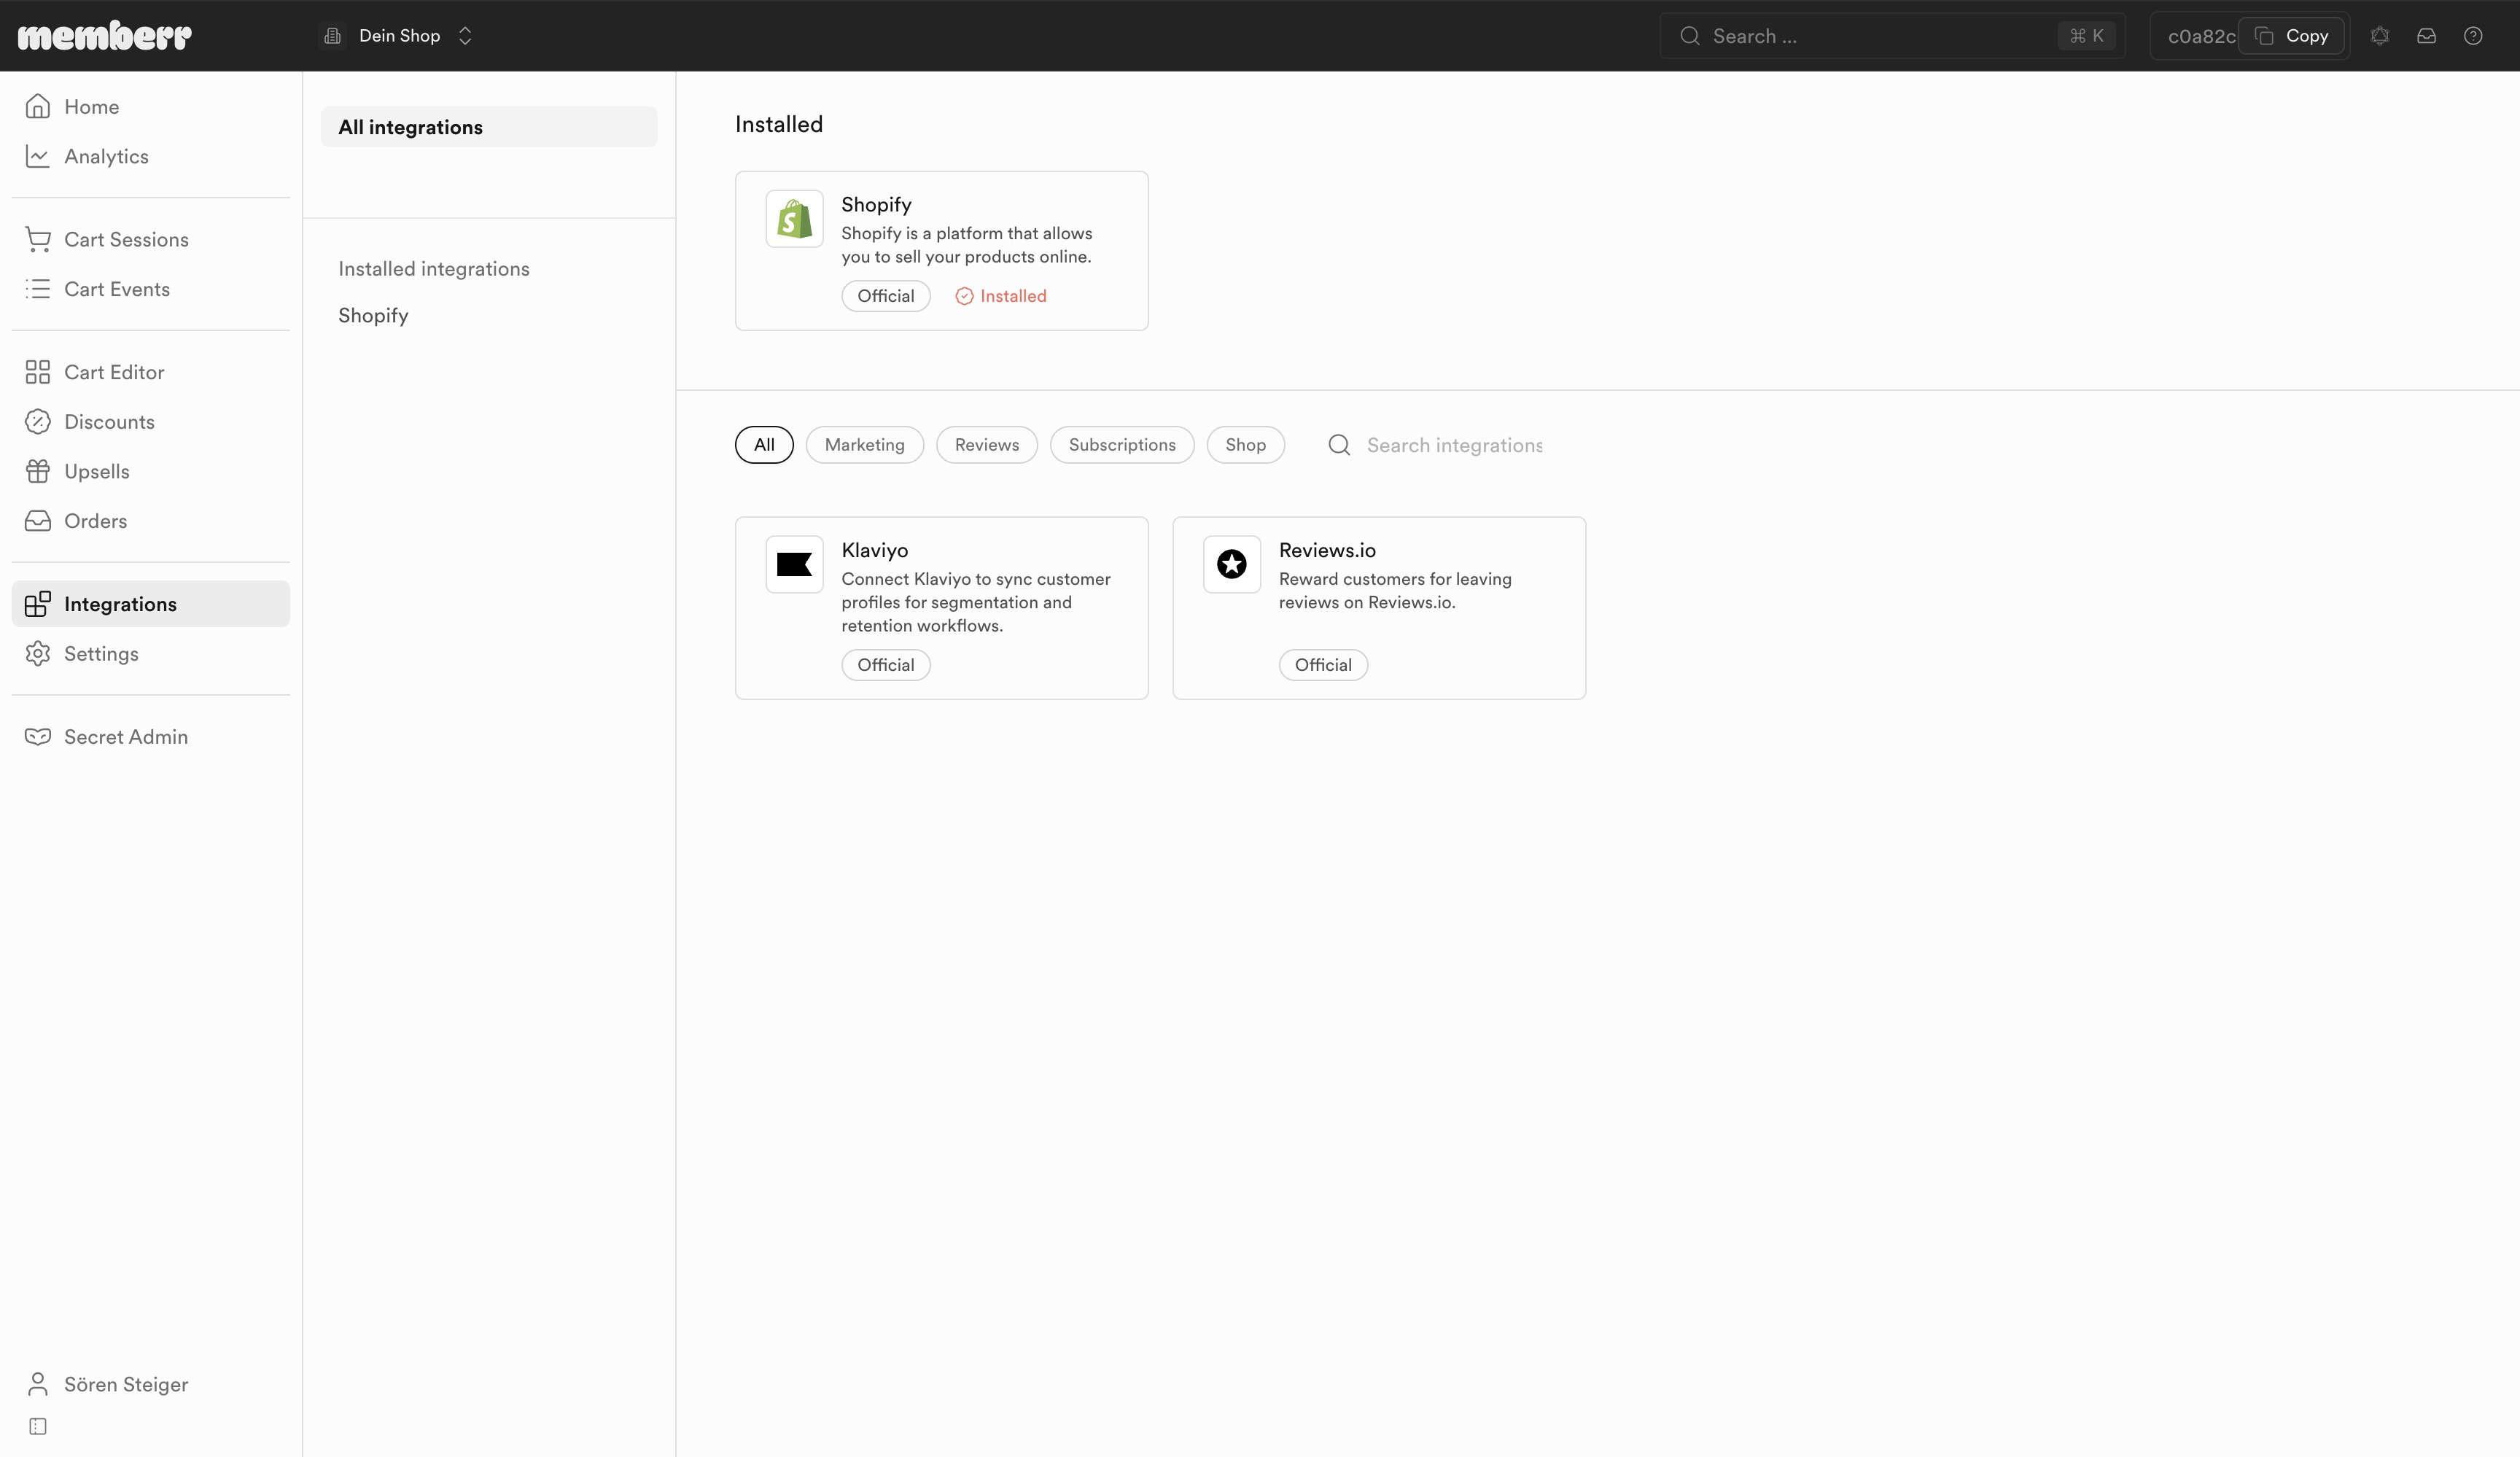The height and width of the screenshot is (1457, 2520).
Task: Open Cart Events page
Action: coord(151,289)
